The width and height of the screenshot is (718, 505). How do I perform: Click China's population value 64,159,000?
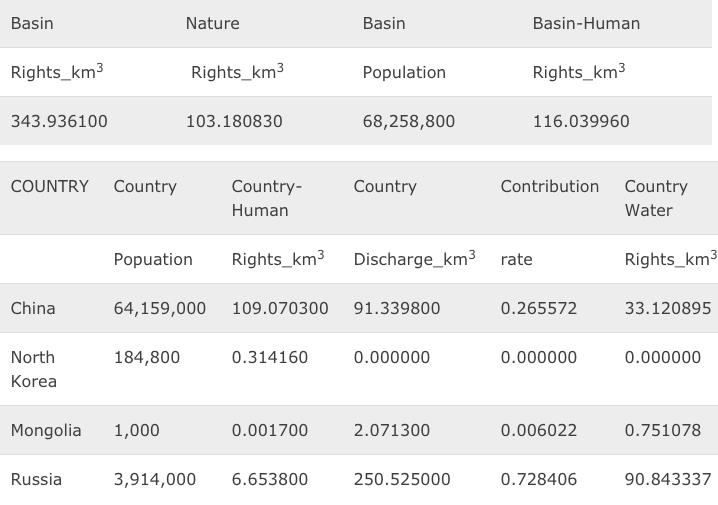point(160,308)
